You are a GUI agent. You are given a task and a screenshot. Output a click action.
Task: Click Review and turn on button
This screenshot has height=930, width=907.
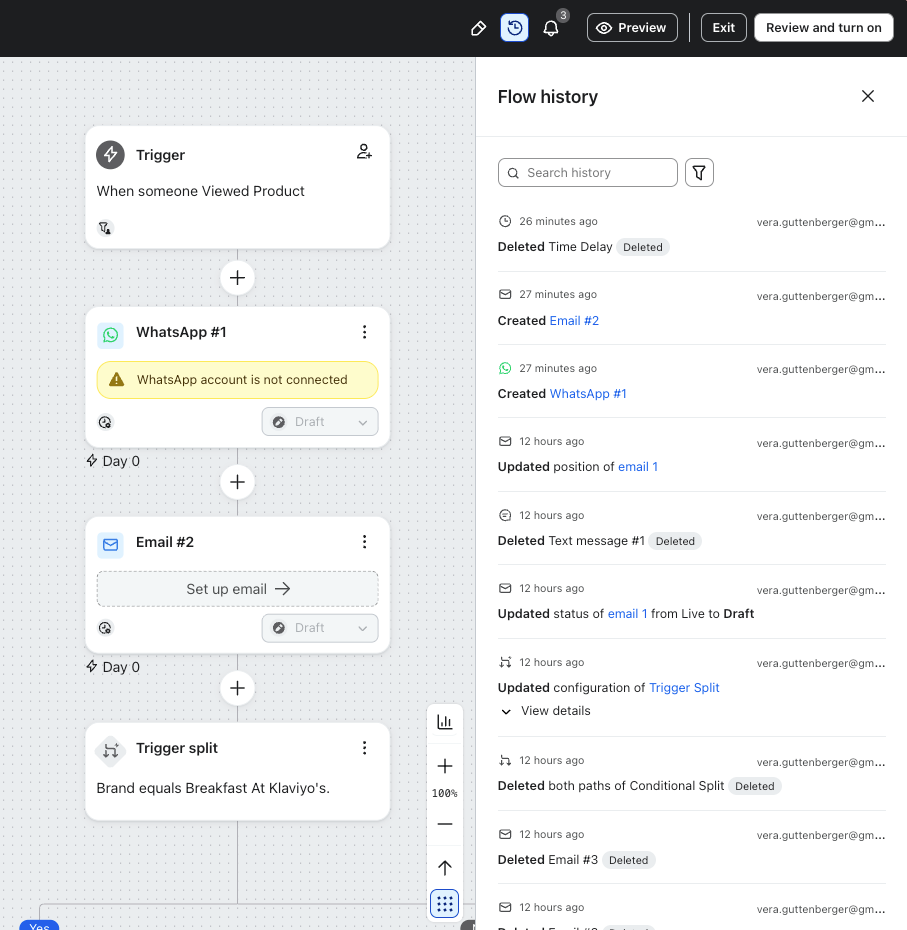point(823,28)
